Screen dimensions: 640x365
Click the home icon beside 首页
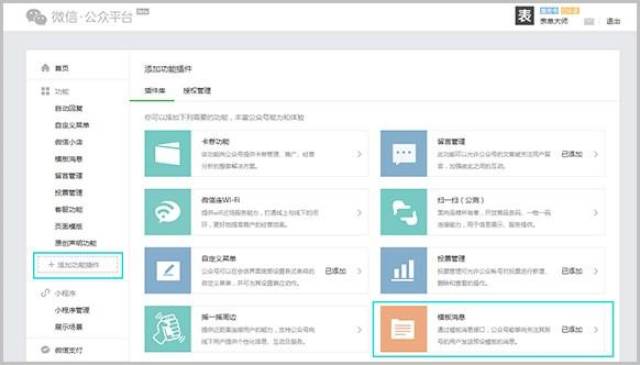[x=45, y=68]
